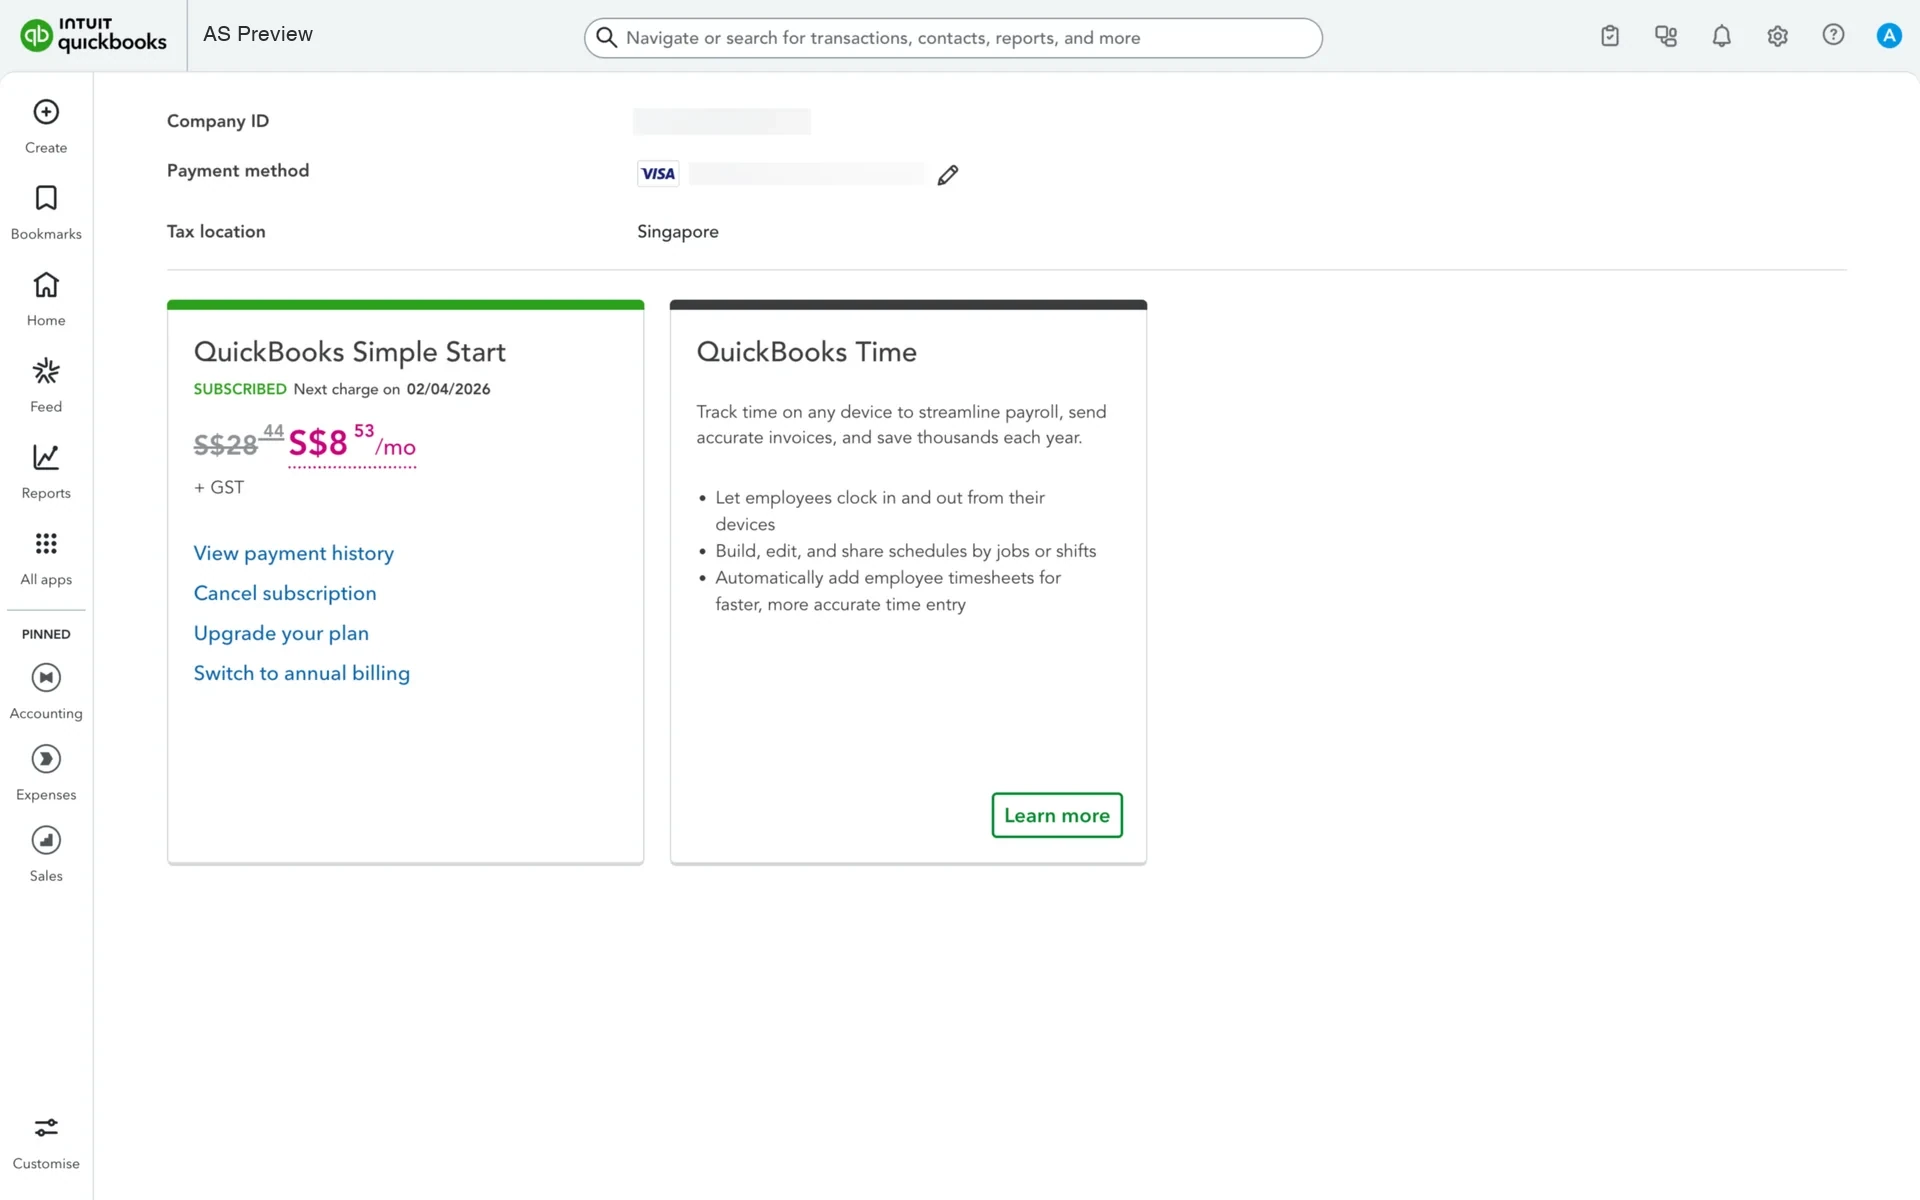Screen dimensions: 1920x1200
Task: Focus the navigate or search field
Action: click(x=953, y=38)
